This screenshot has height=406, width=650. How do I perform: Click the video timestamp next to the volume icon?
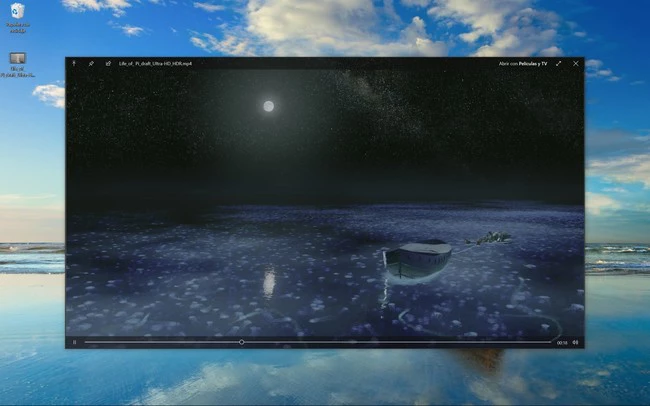tap(562, 343)
